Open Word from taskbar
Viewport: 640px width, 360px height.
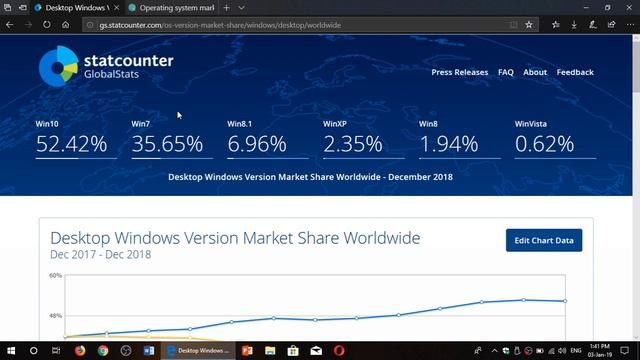click(149, 351)
